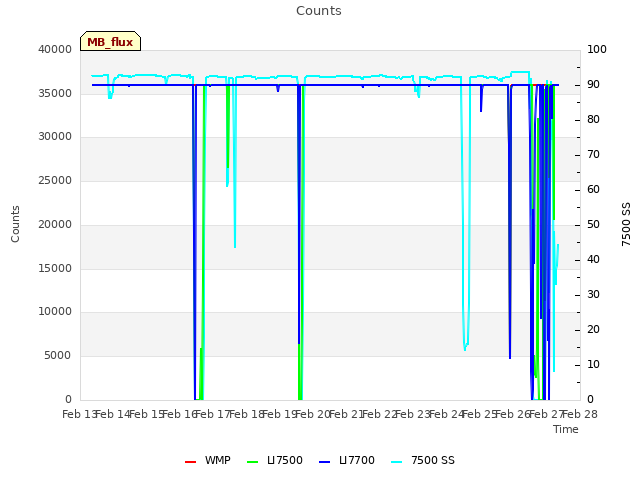Click the 30000 left axis tick
The width and height of the screenshot is (640, 480).
tap(55, 137)
